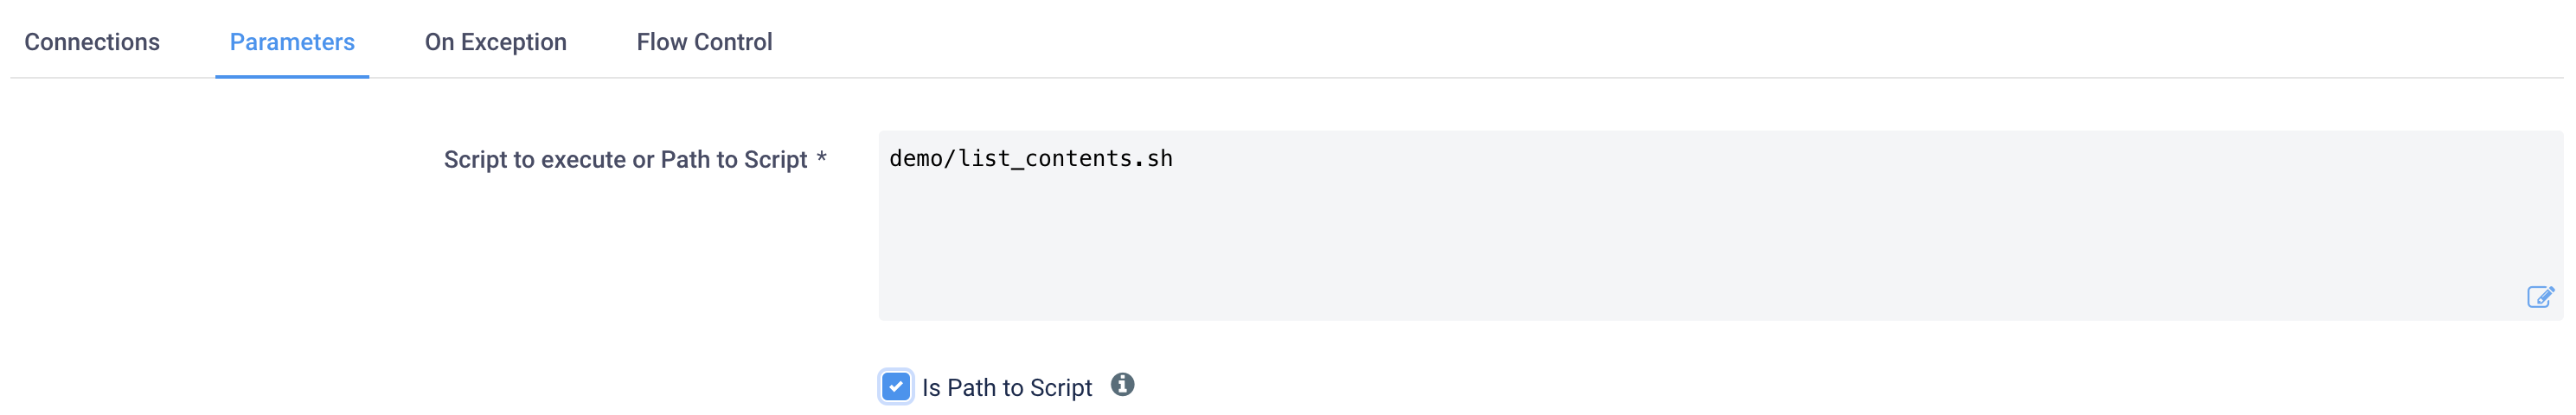Click the 'Script to execute or Path to Script' label
Viewport: 2576px width, 415px height.
625,160
